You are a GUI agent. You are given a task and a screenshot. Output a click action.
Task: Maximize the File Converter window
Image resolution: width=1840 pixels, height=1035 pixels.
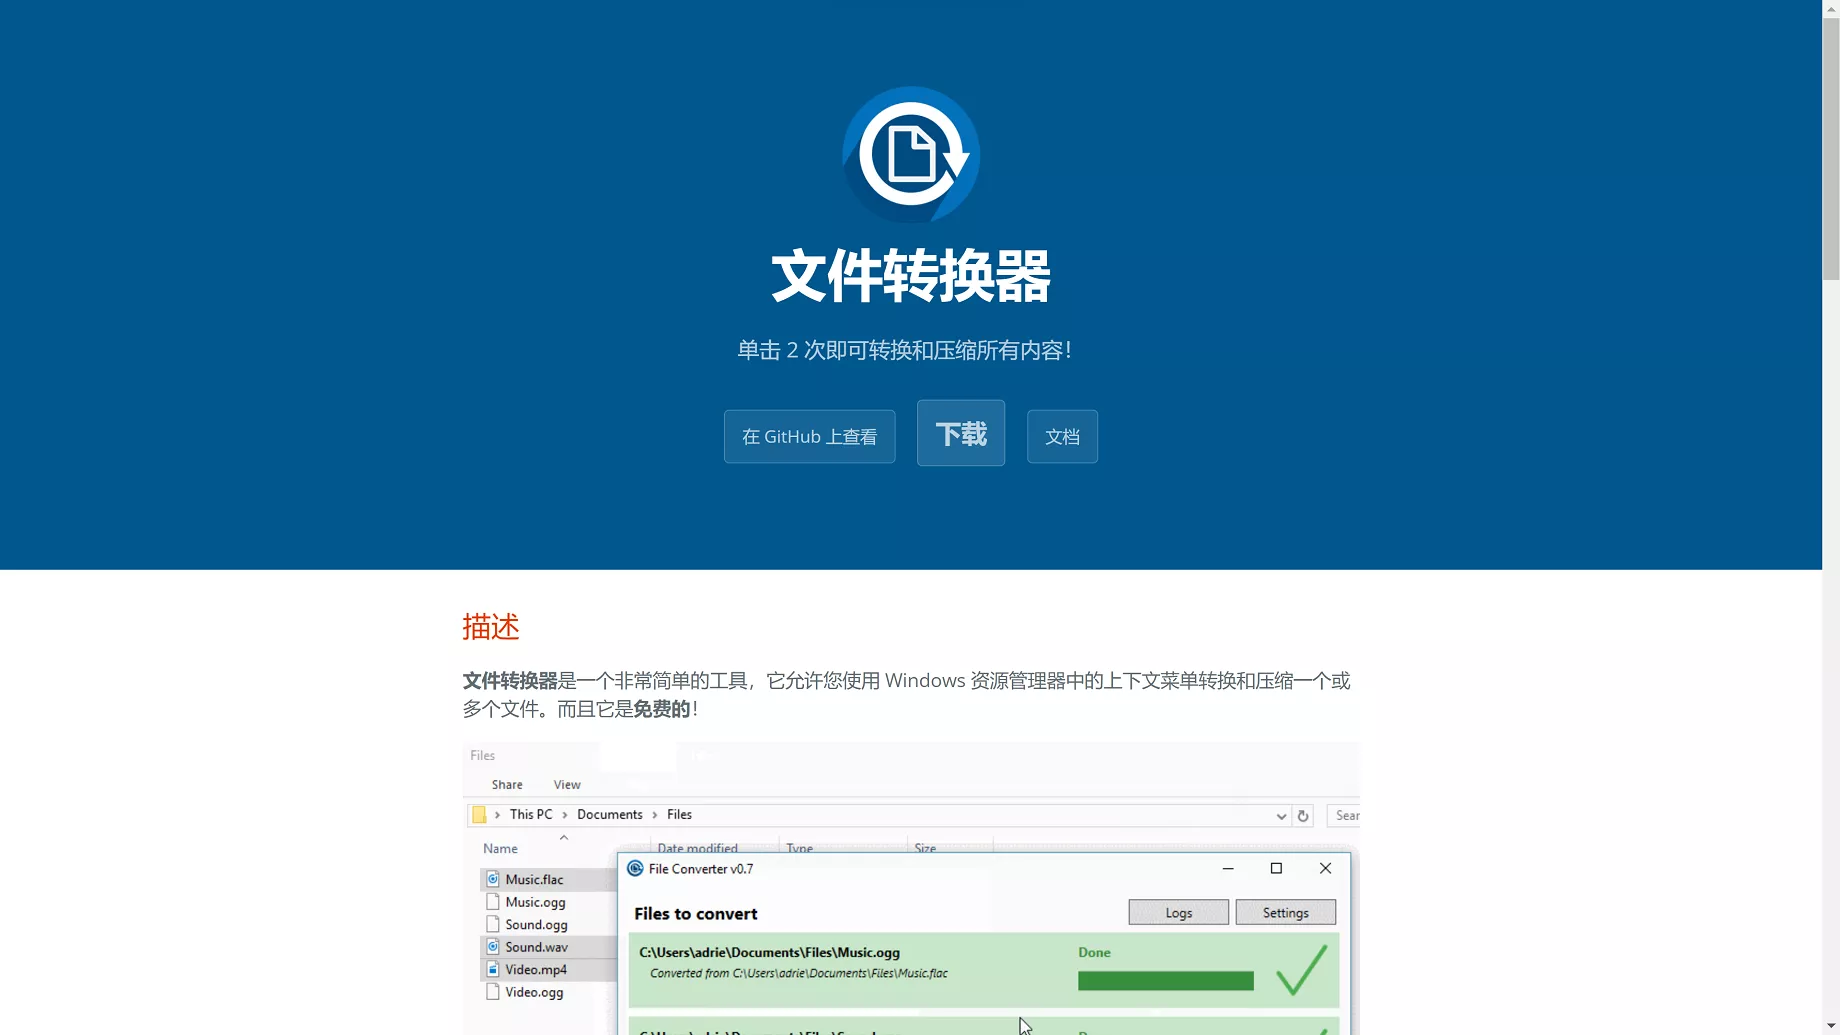(1276, 868)
